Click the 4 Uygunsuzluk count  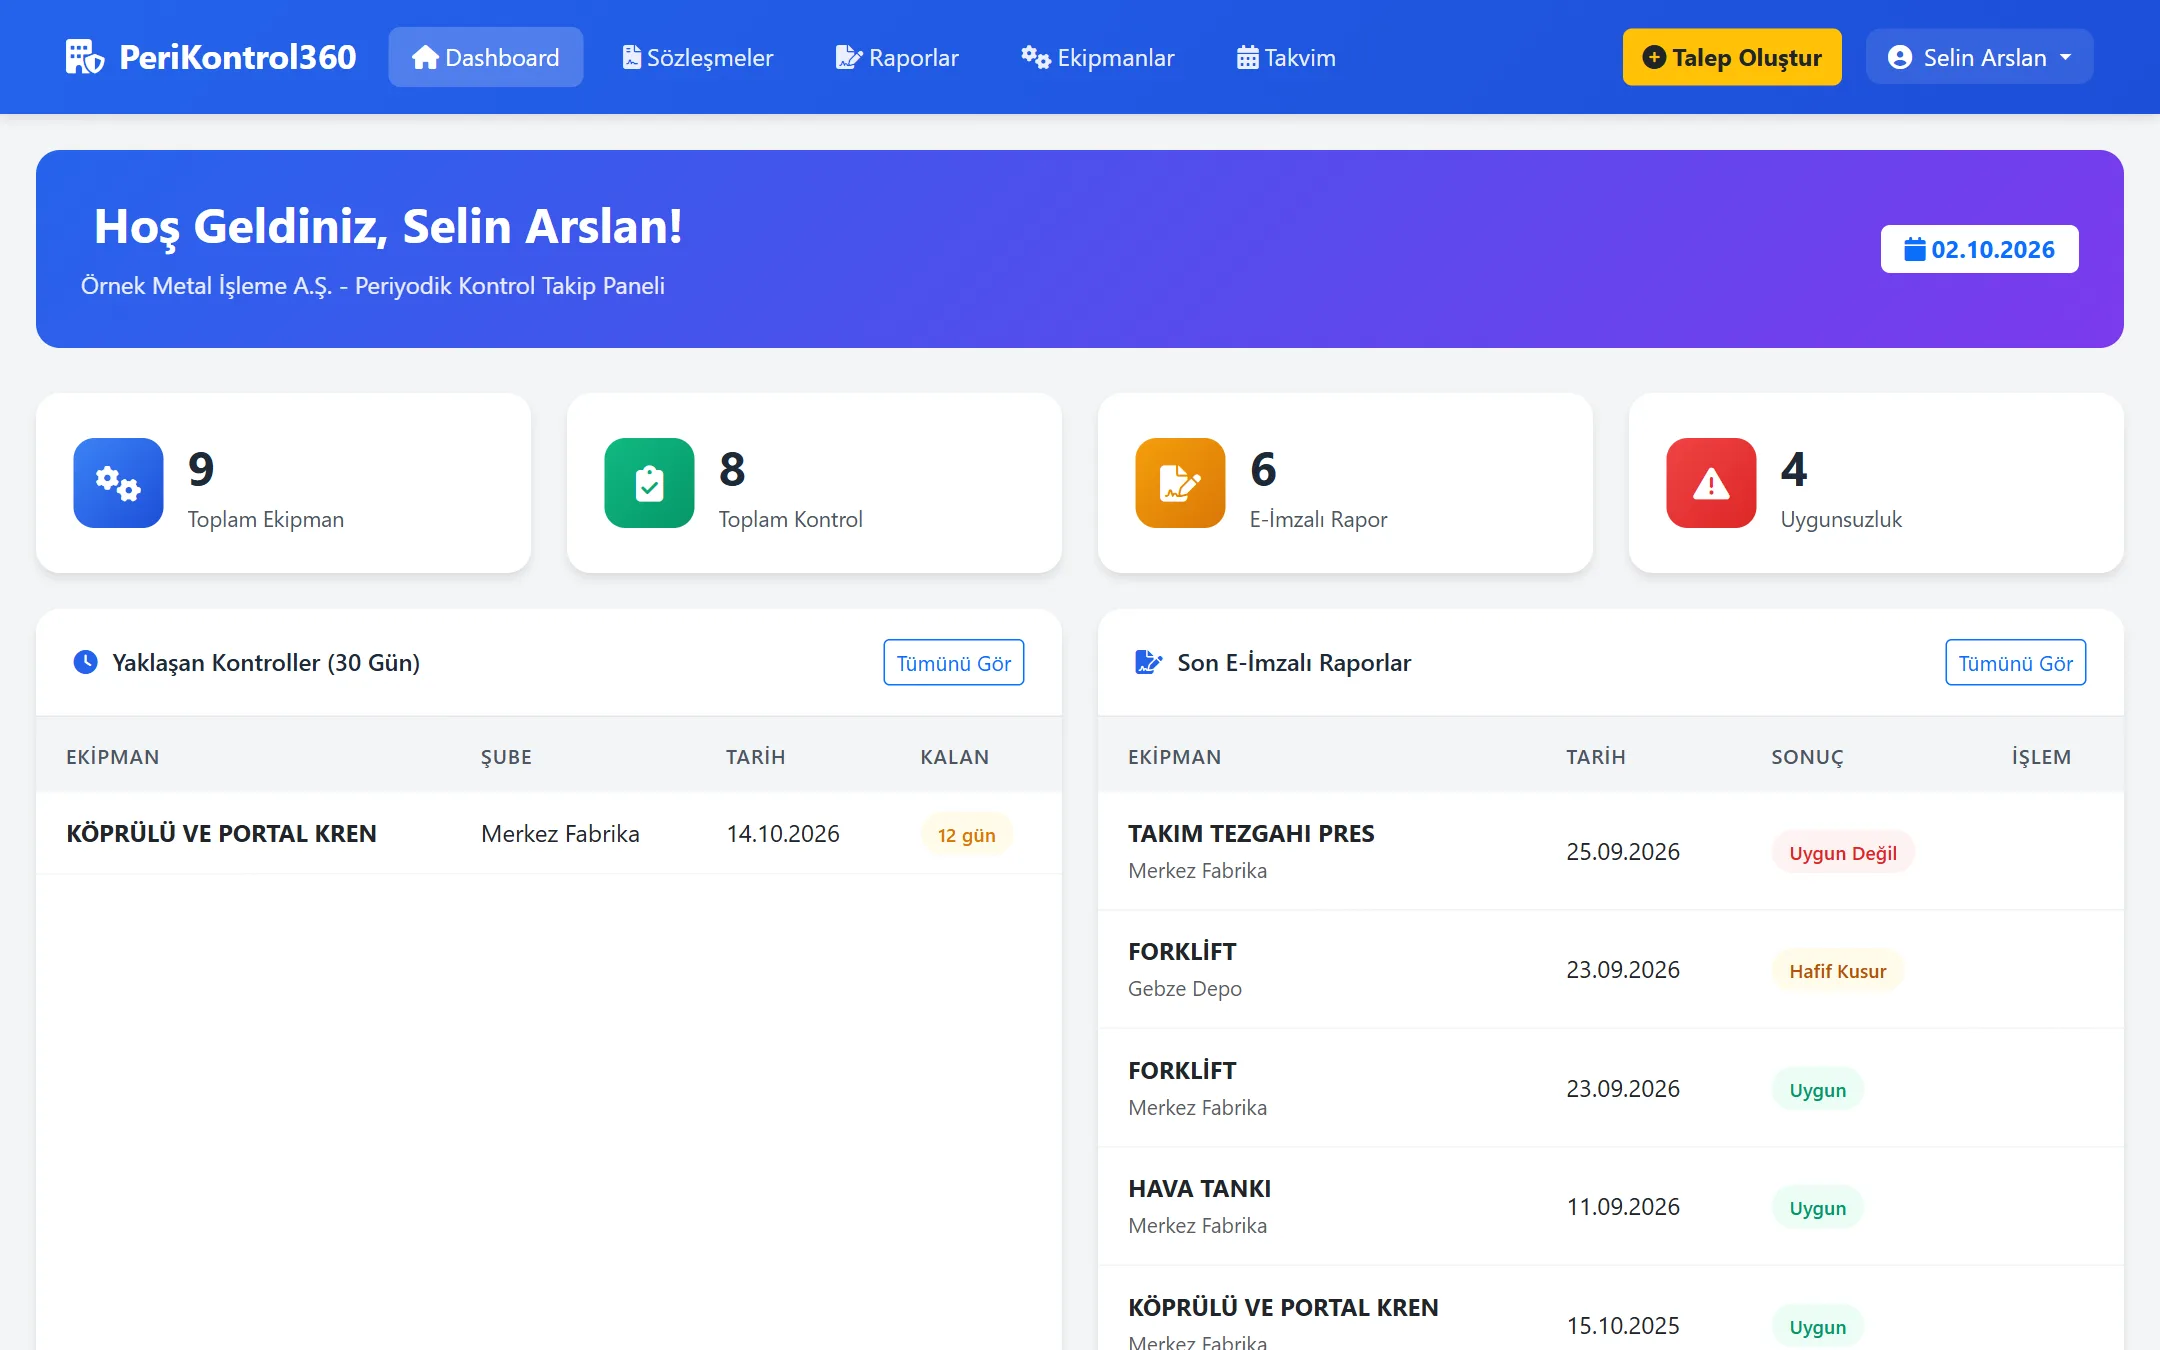coord(1794,468)
